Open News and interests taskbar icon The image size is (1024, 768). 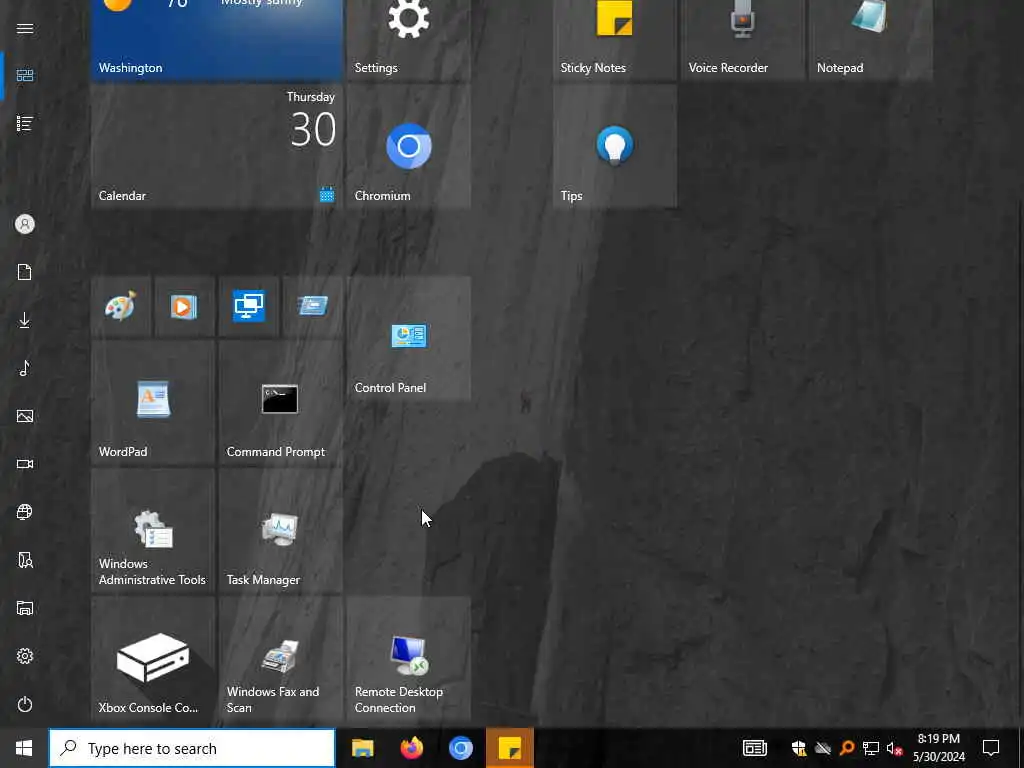754,748
